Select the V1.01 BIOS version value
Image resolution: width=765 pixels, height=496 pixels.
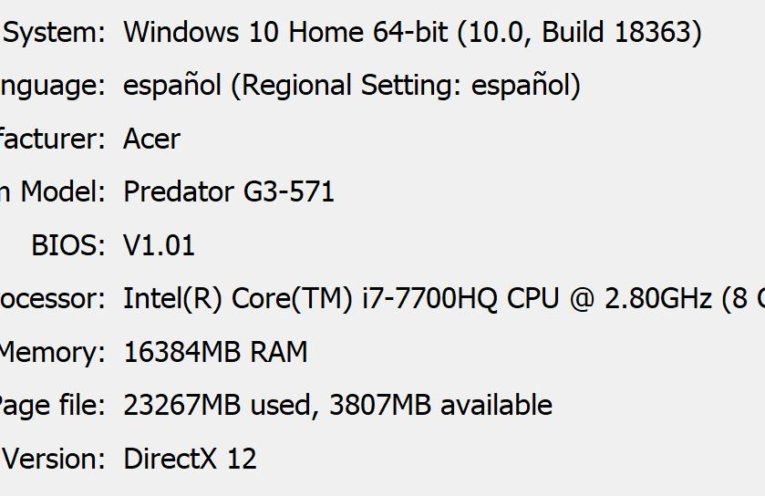159,245
